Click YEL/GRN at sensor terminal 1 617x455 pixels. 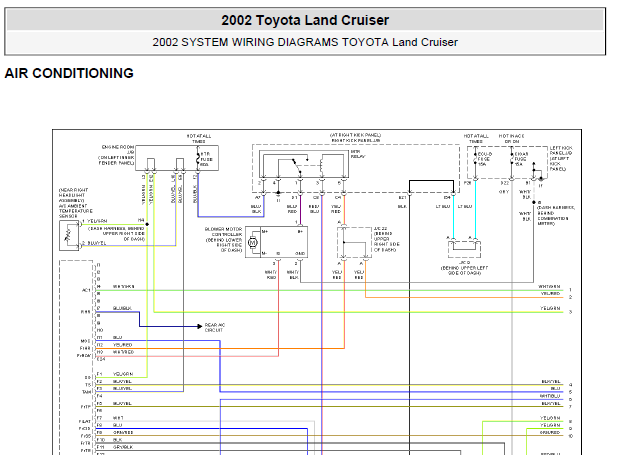[97, 221]
